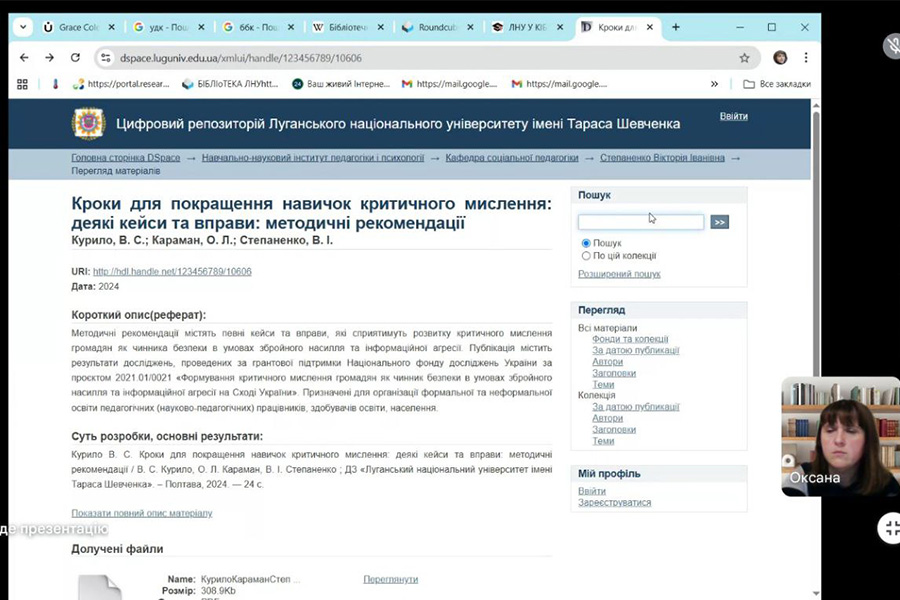Open a new browser tab with plus
The image size is (900, 600).
[x=676, y=27]
